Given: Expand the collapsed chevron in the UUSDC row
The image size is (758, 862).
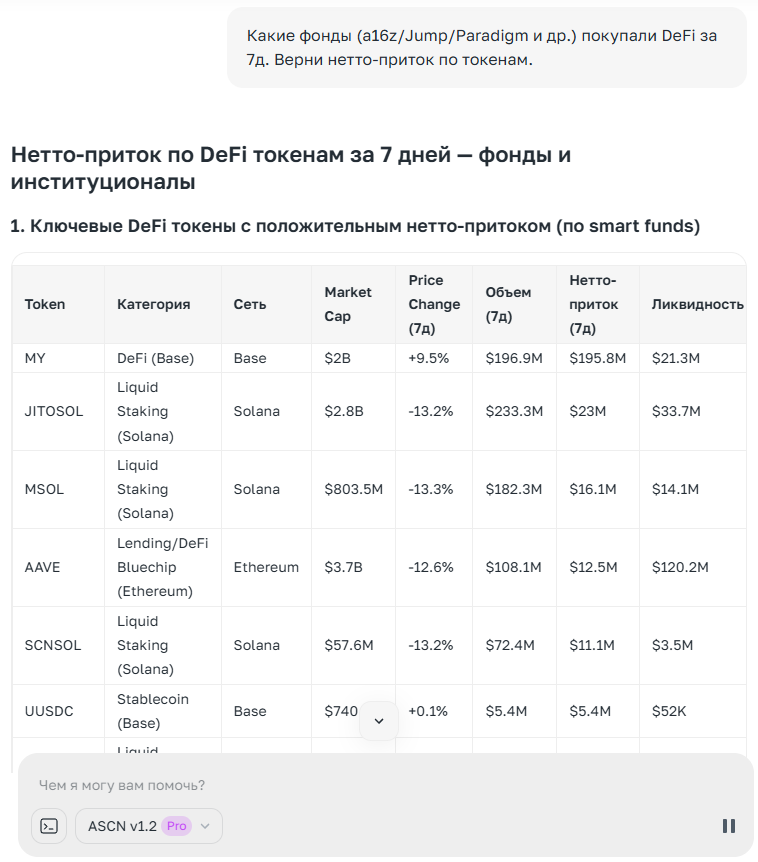Looking at the screenshot, I should click(379, 719).
